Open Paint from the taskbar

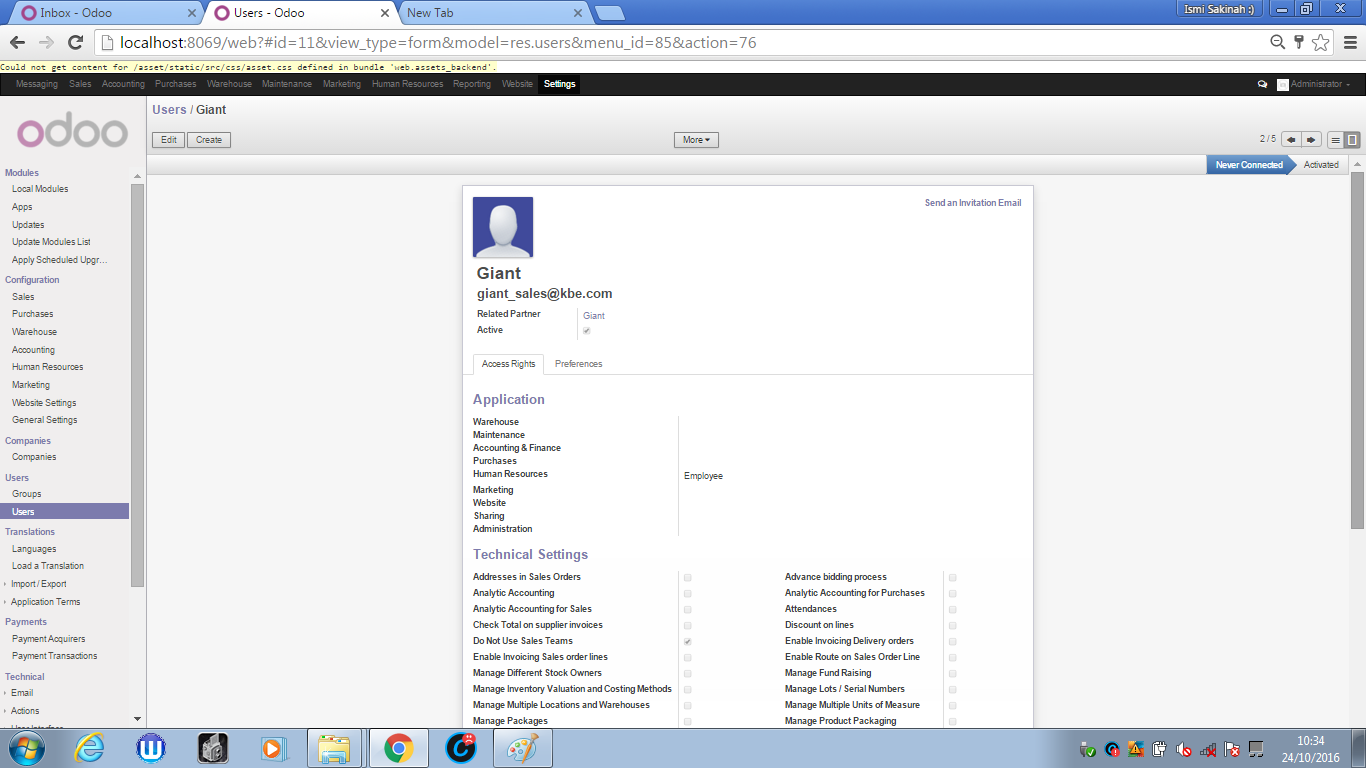tap(523, 748)
